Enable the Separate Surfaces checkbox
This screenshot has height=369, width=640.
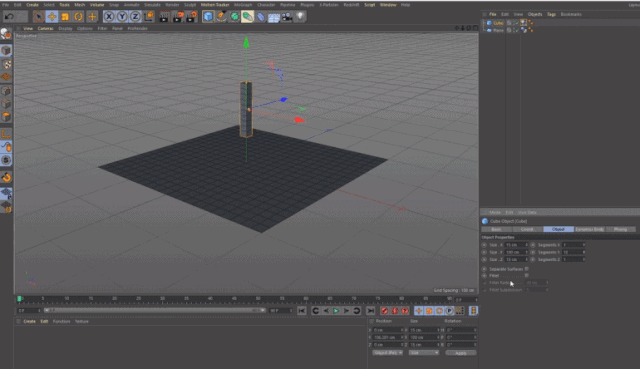coord(527,269)
